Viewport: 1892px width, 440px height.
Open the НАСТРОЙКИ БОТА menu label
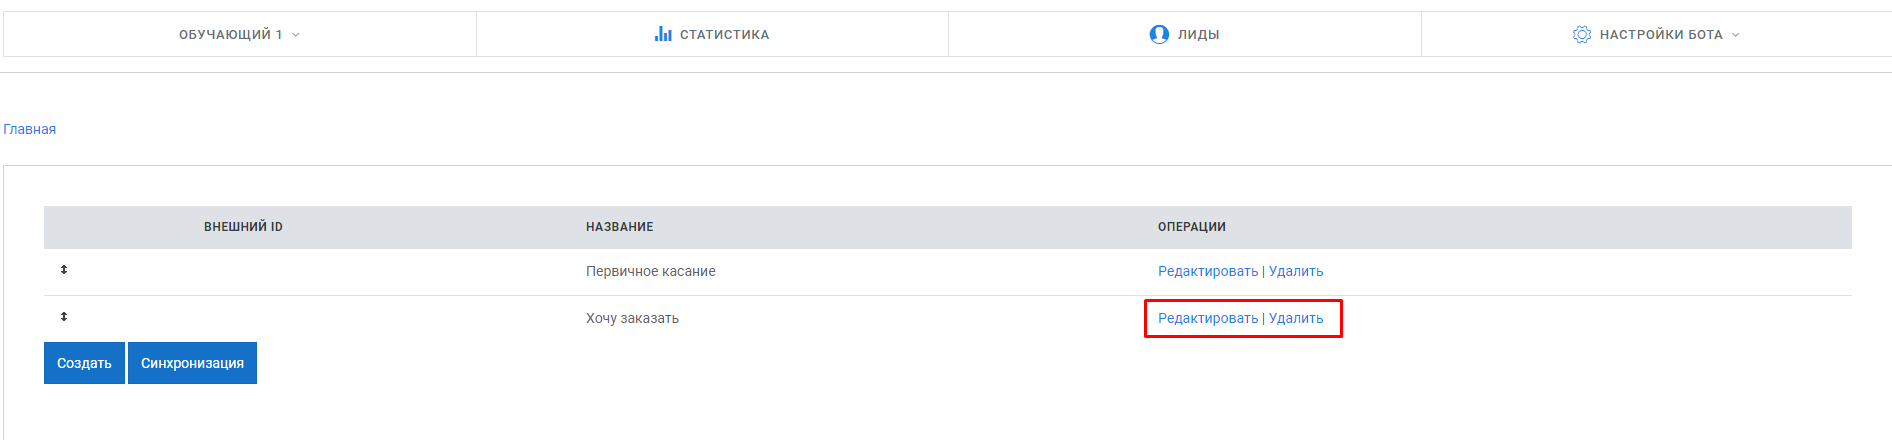pos(1661,35)
